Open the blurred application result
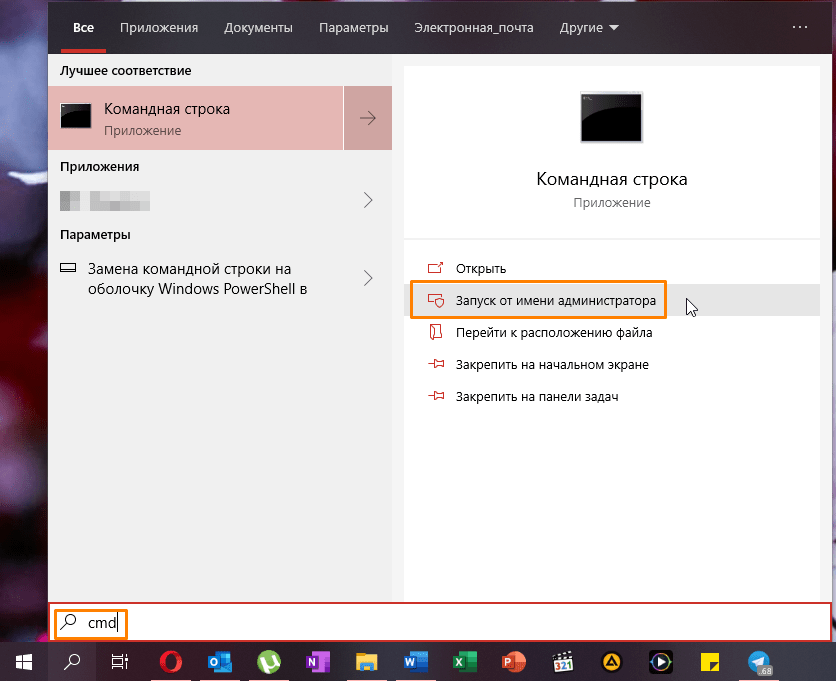 104,201
